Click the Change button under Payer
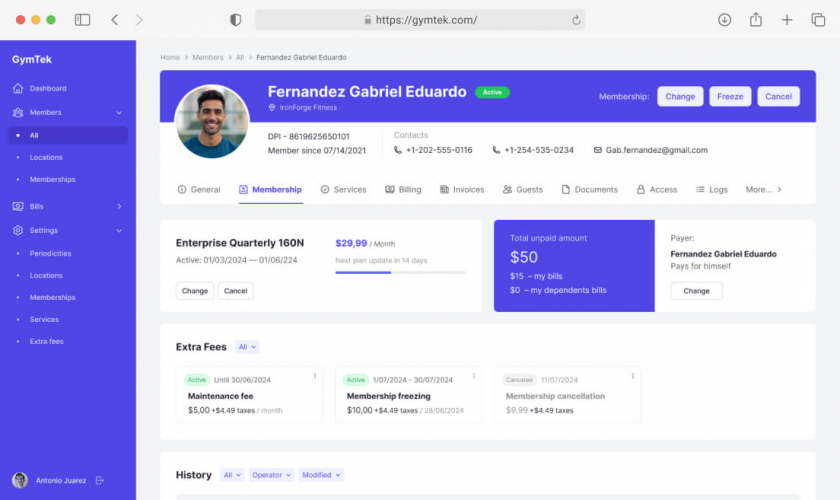Viewport: 840px width, 500px height. click(696, 291)
